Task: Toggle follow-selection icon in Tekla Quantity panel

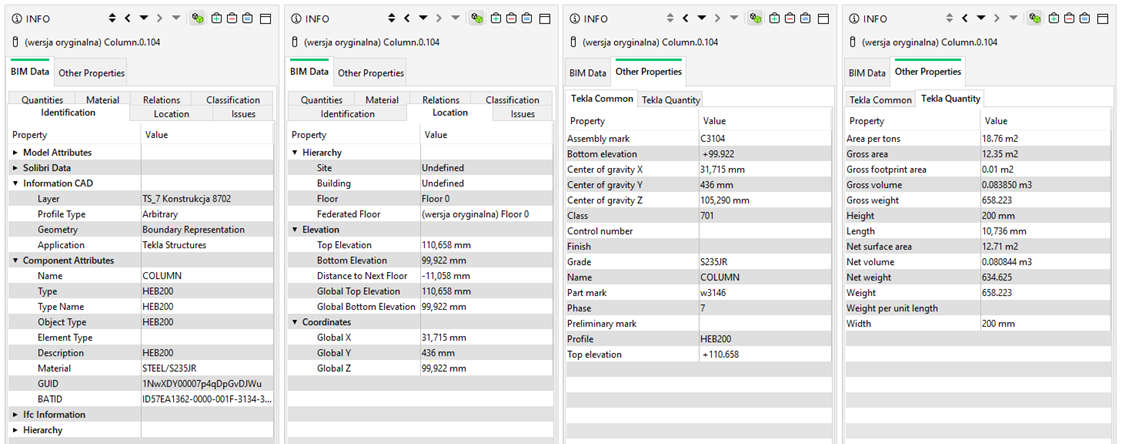Action: click(x=1035, y=19)
